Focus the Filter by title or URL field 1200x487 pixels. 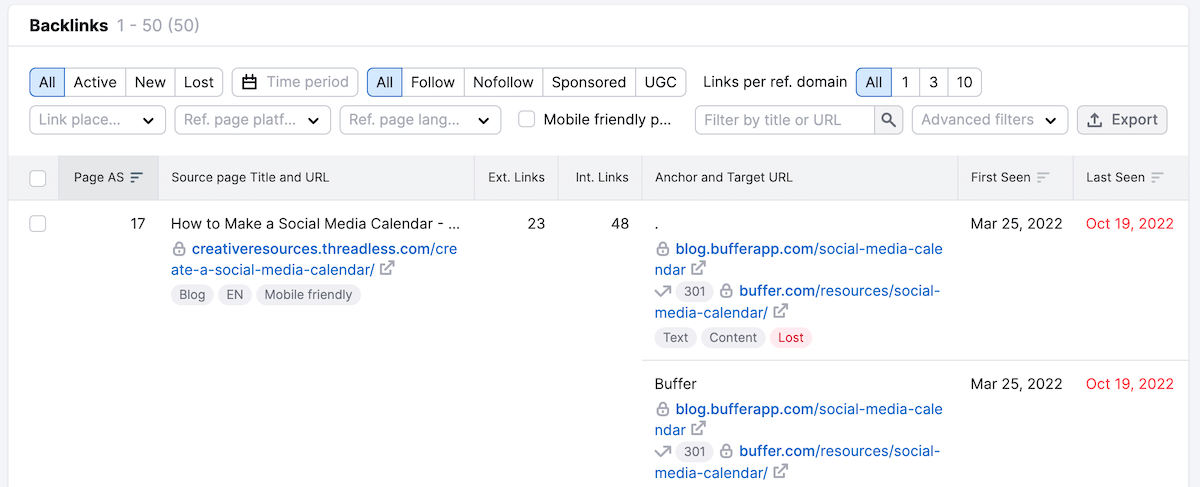784,120
